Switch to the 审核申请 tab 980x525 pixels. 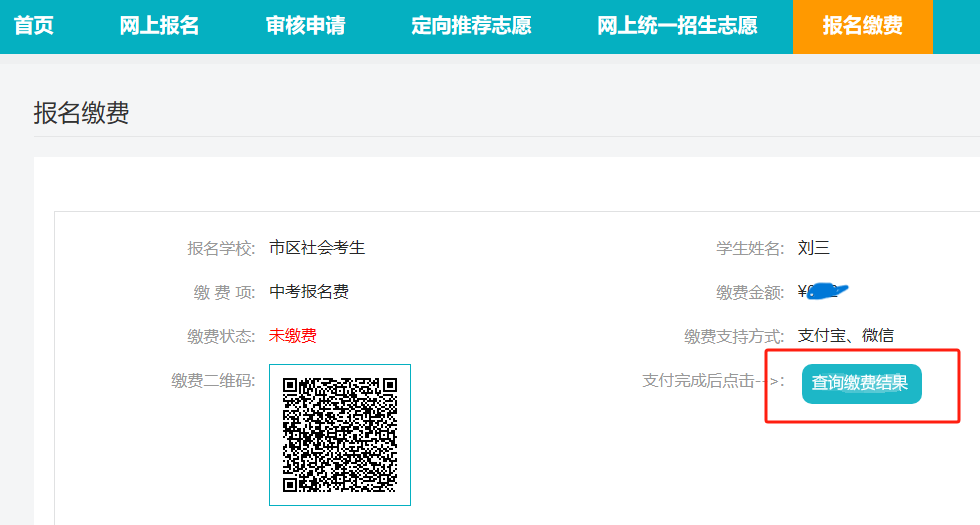tap(305, 26)
